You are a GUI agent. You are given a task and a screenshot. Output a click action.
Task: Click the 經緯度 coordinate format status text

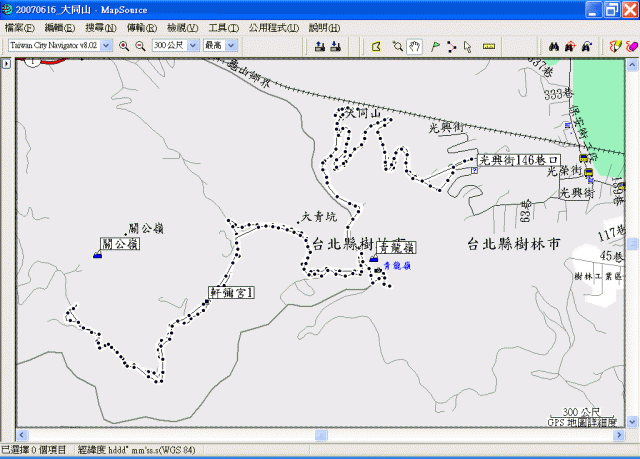[137, 450]
